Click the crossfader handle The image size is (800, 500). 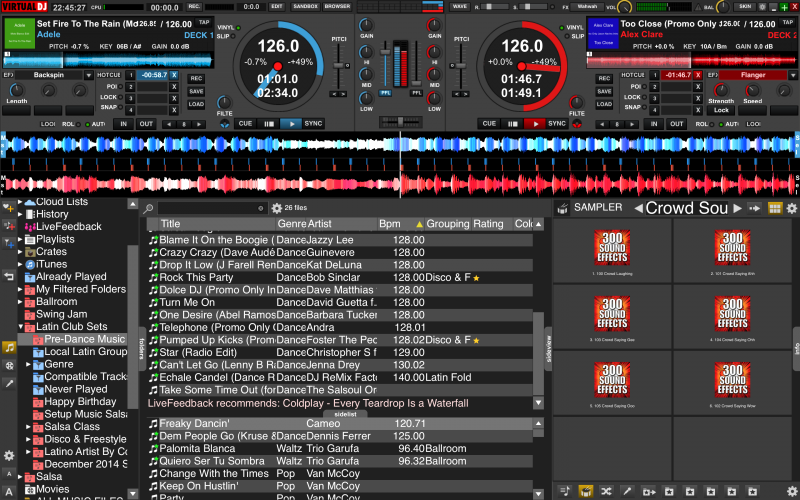pyautogui.click(x=401, y=121)
